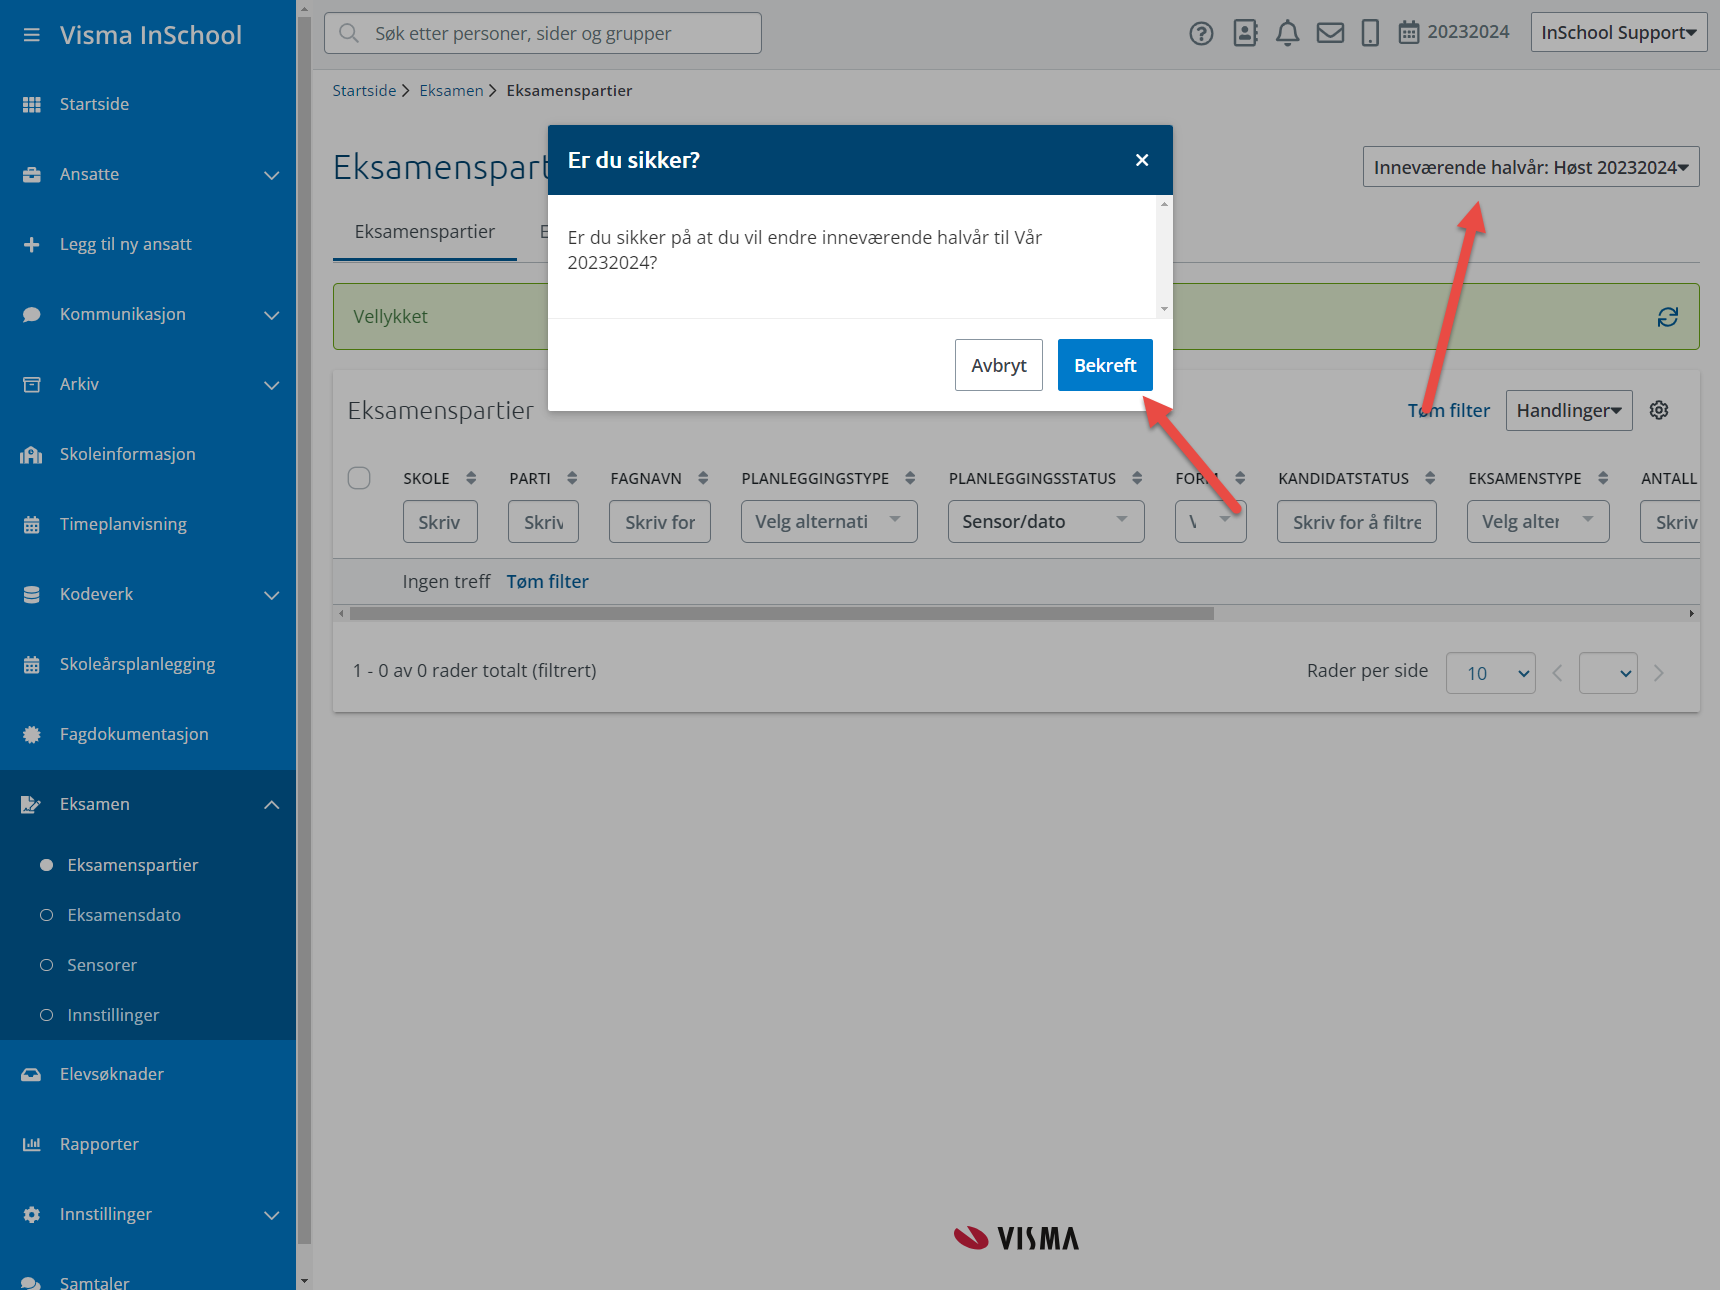Screen dimensions: 1720x1290
Task: Open the messages envelope icon
Action: (1330, 33)
